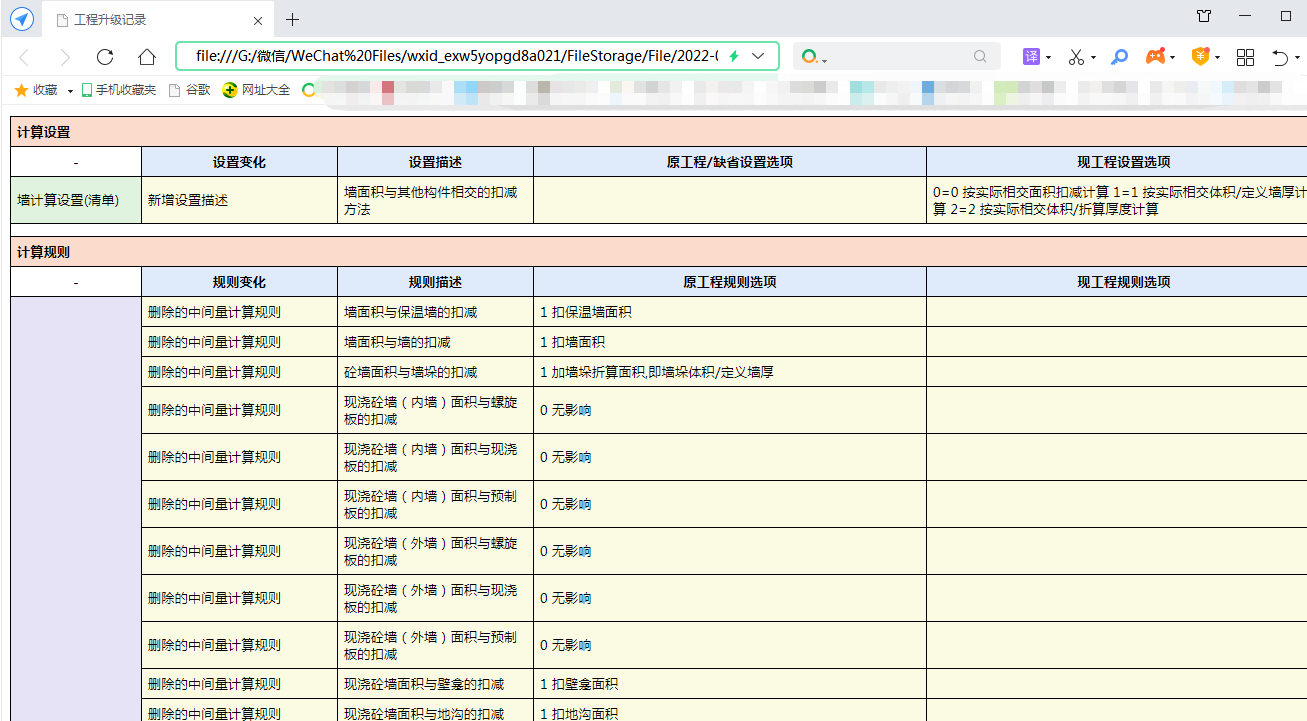Open the skin shirt icon in title bar
1307x721 pixels.
tap(1204, 16)
